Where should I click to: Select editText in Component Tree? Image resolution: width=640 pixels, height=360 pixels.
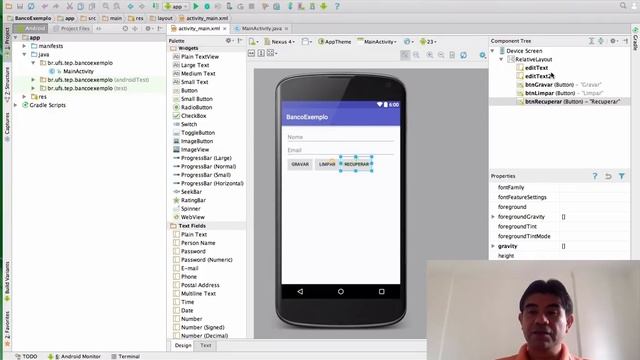532,68
